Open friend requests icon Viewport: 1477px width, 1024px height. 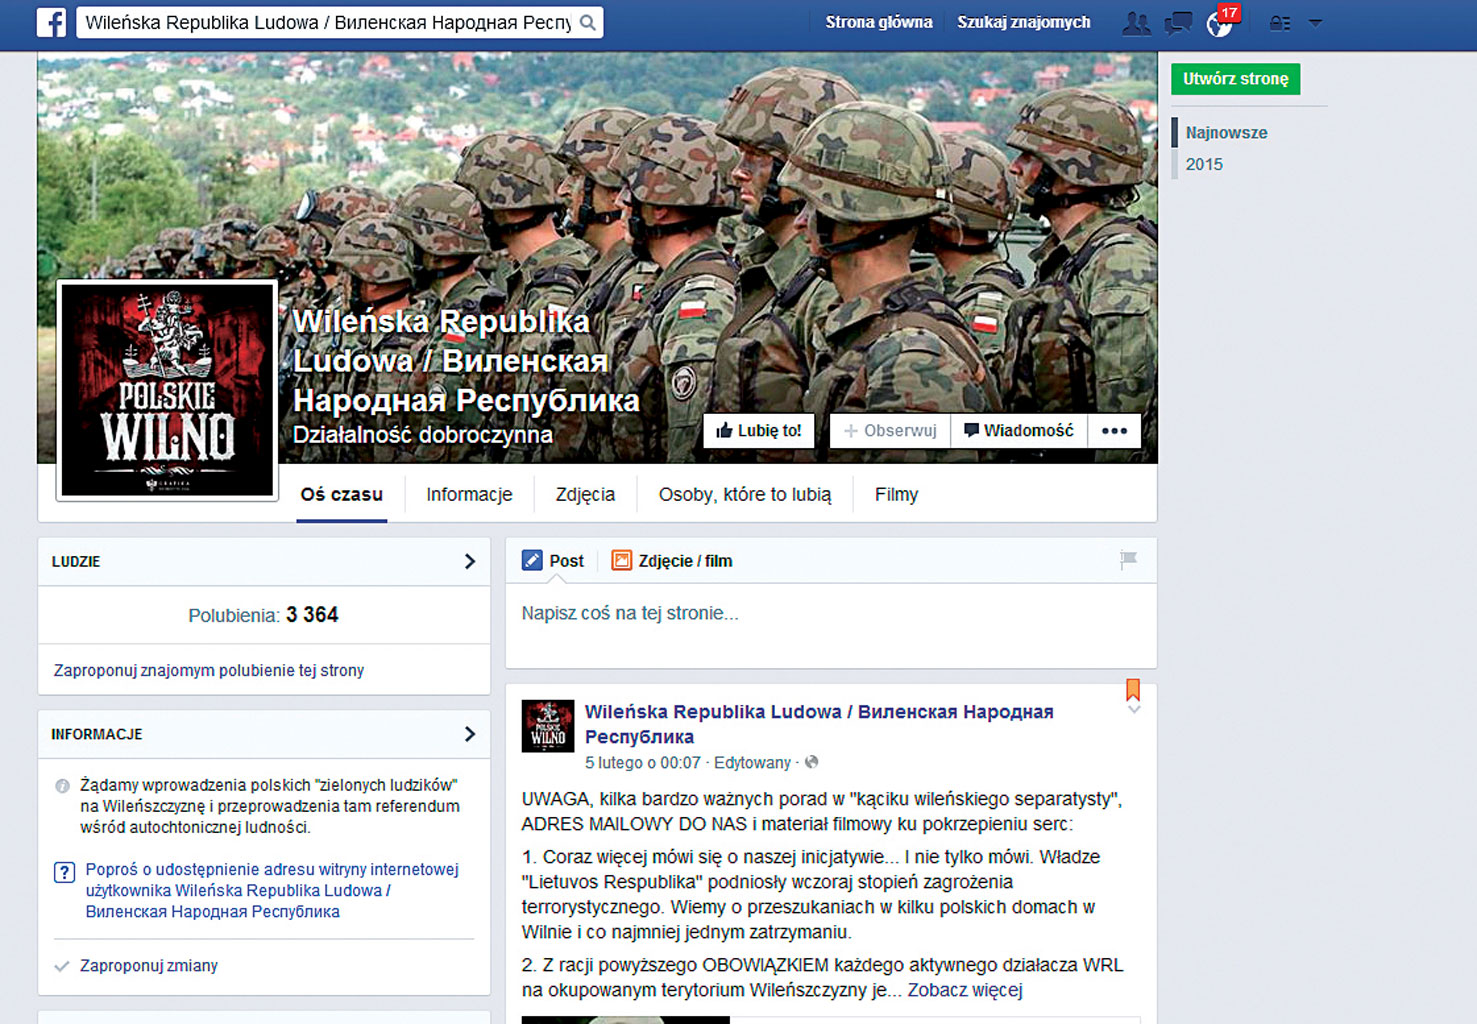[1135, 23]
